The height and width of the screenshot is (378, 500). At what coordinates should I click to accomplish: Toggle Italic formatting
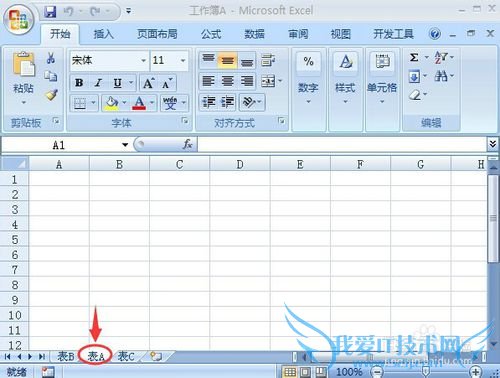(98, 83)
